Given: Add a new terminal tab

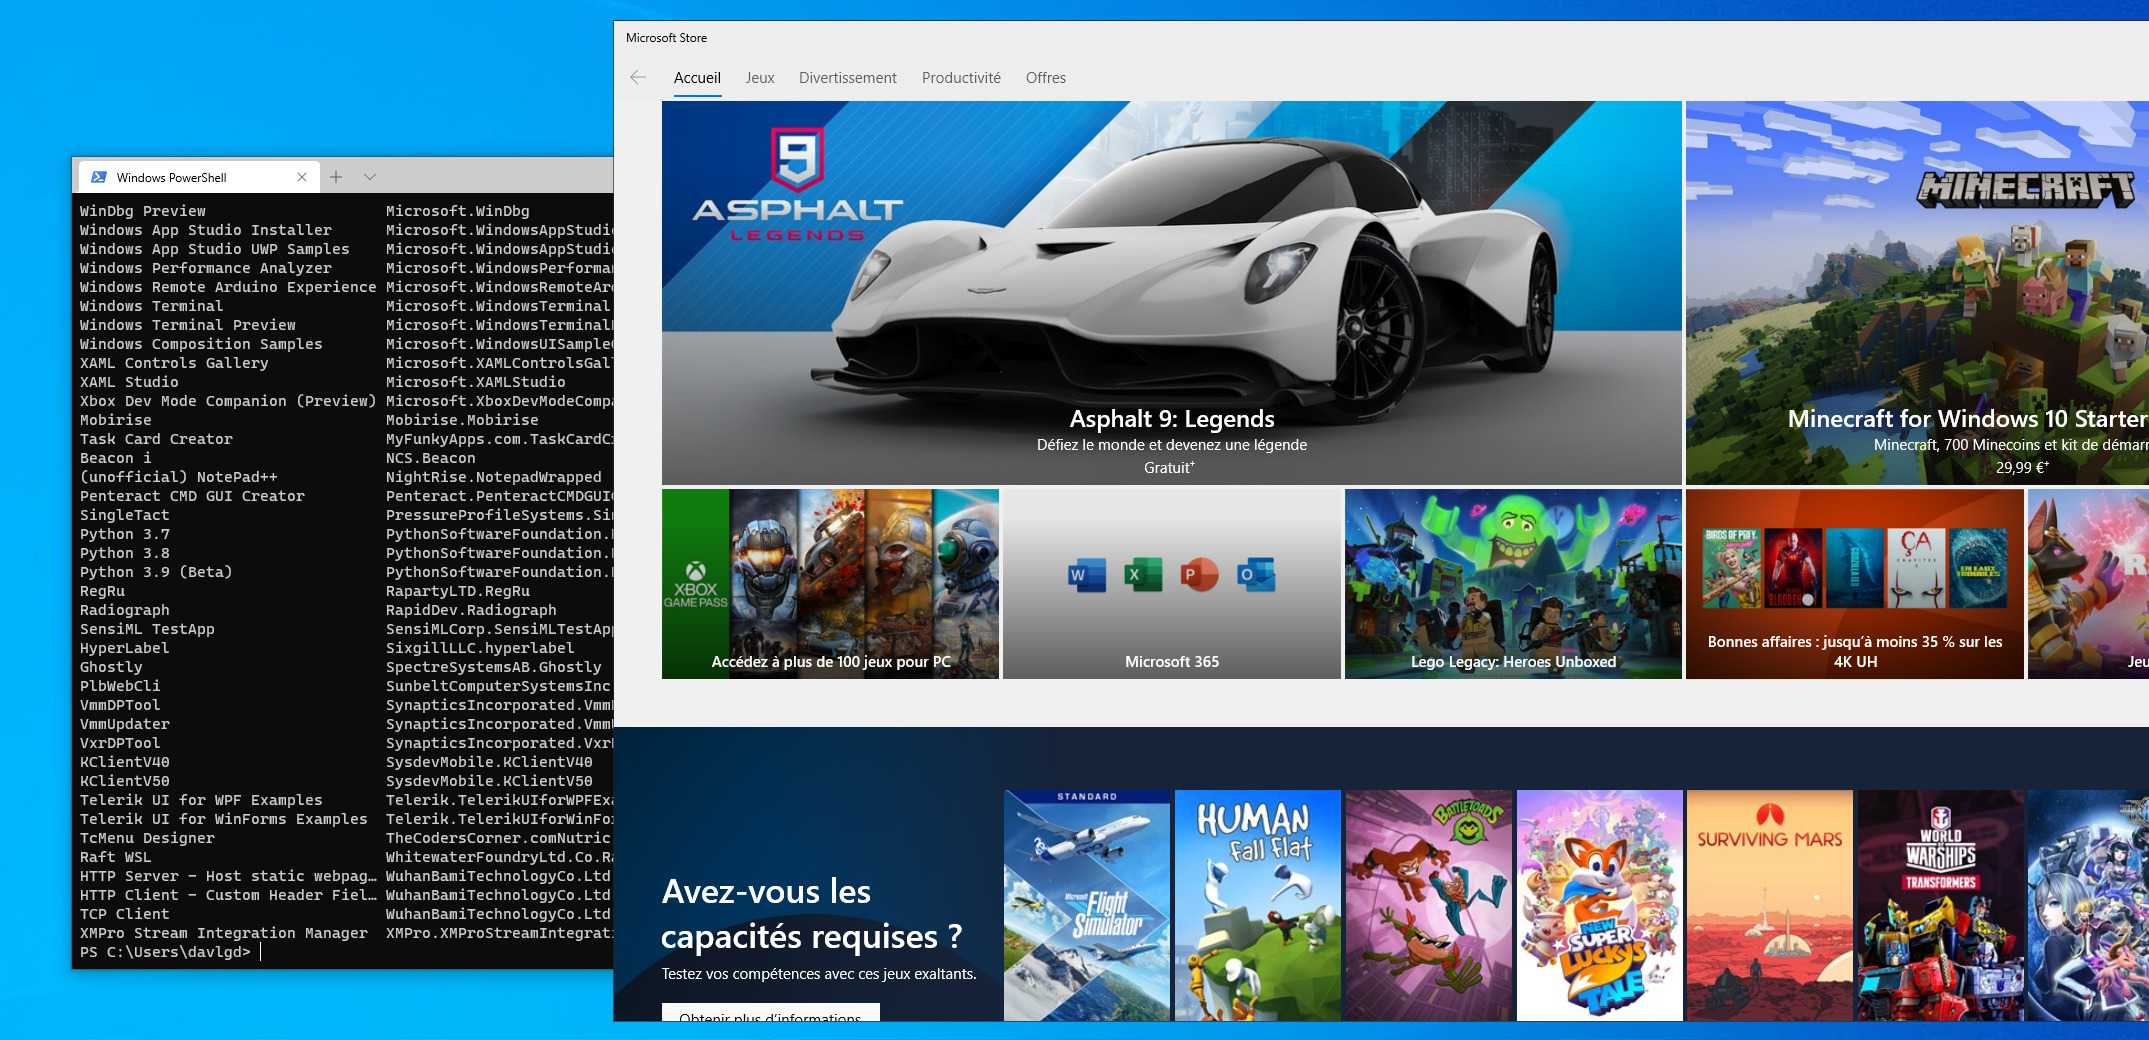Looking at the screenshot, I should (336, 177).
